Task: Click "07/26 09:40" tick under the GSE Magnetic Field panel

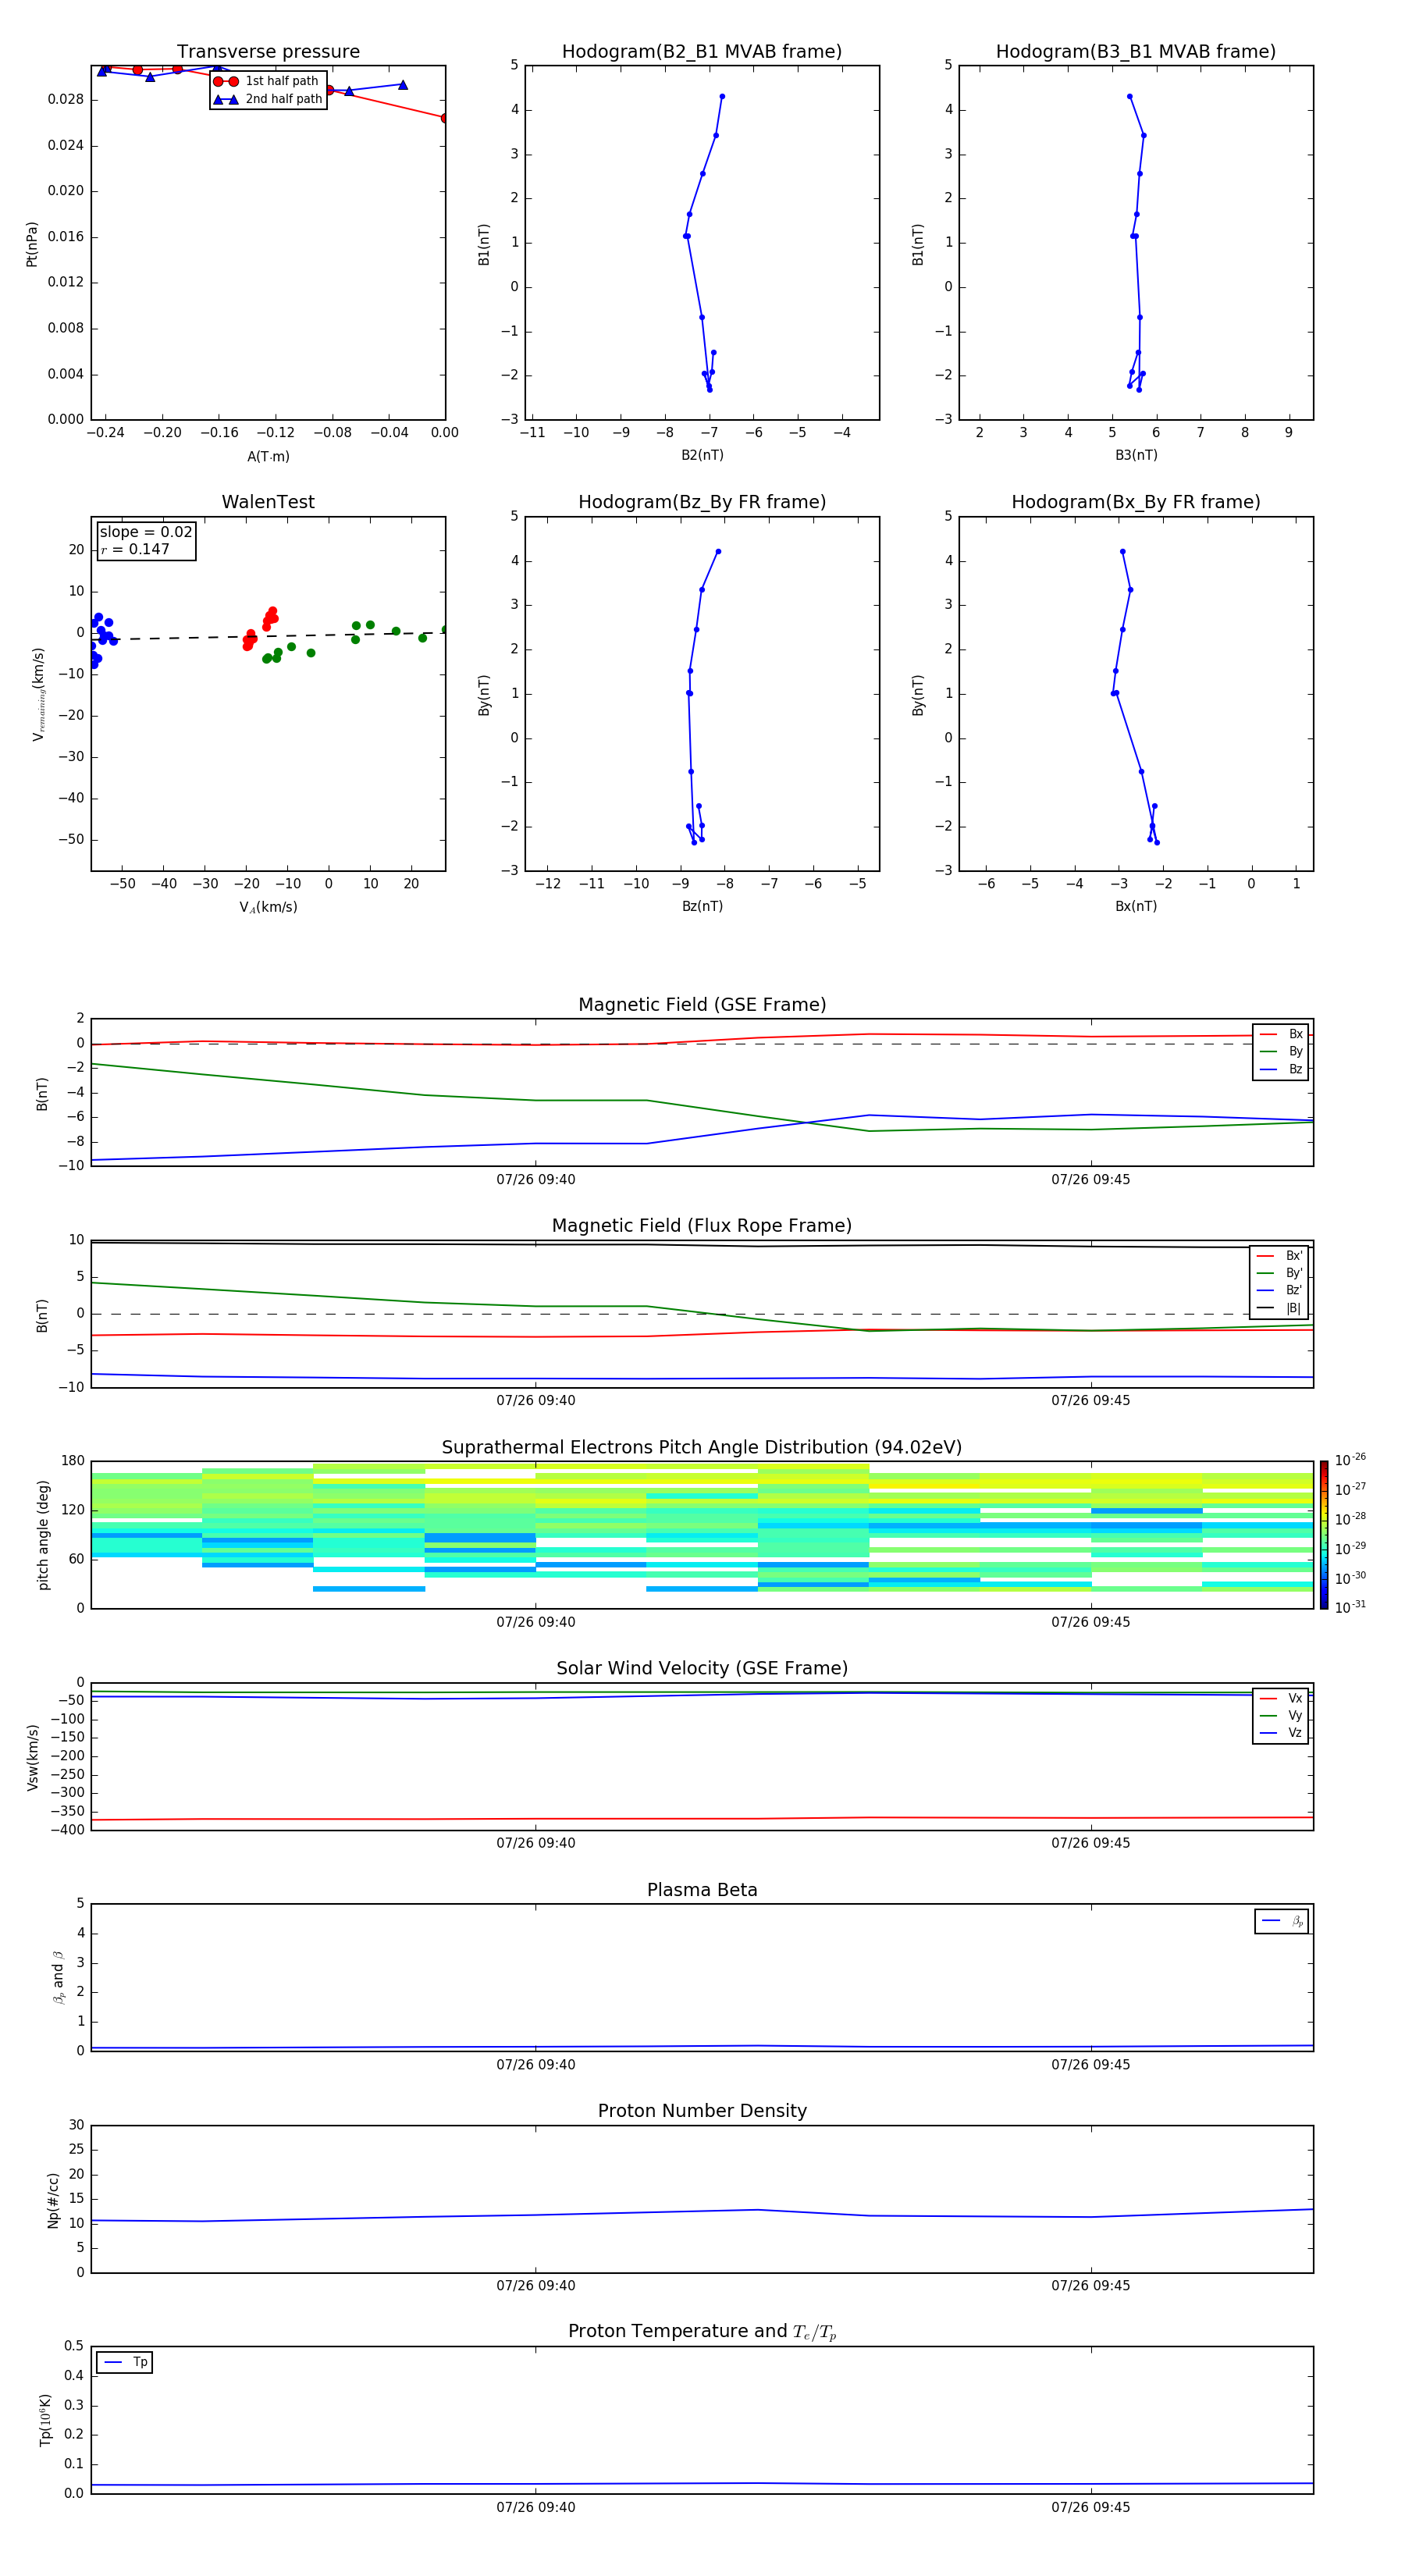Action: coord(536,1180)
